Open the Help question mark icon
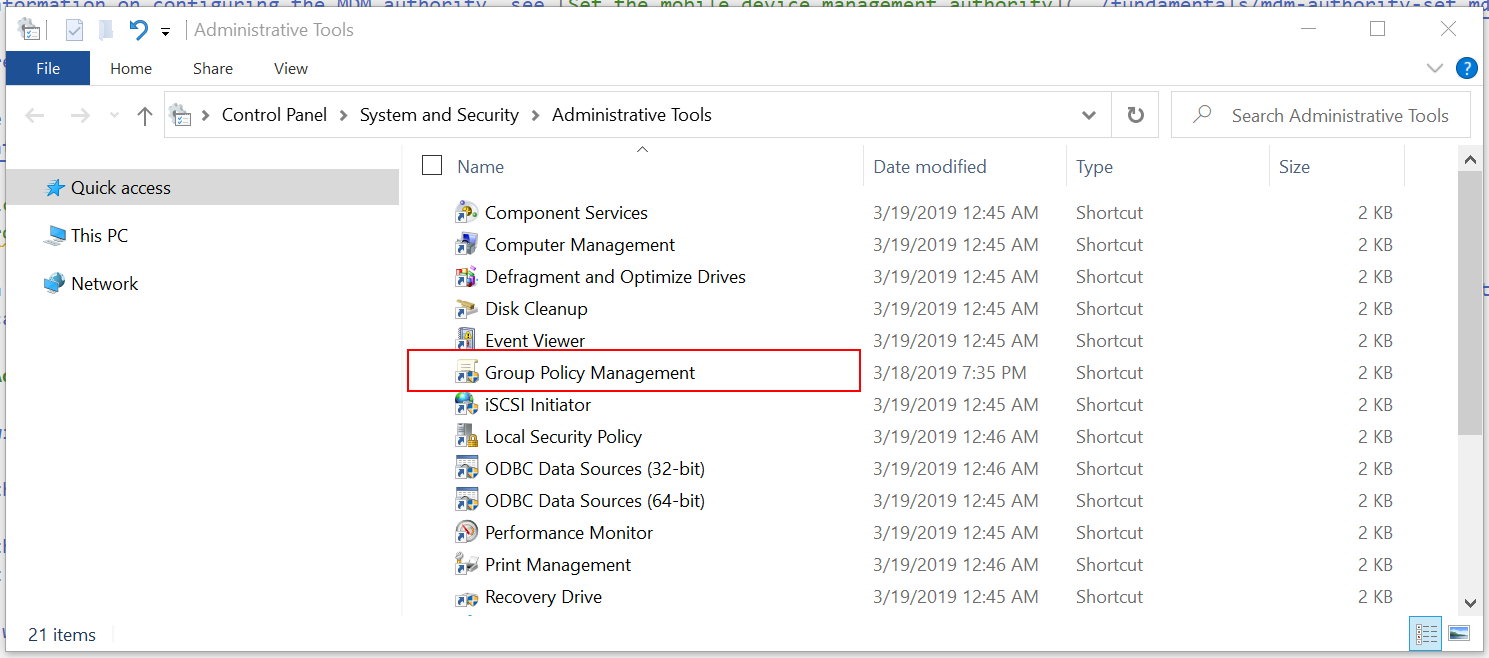 point(1466,68)
